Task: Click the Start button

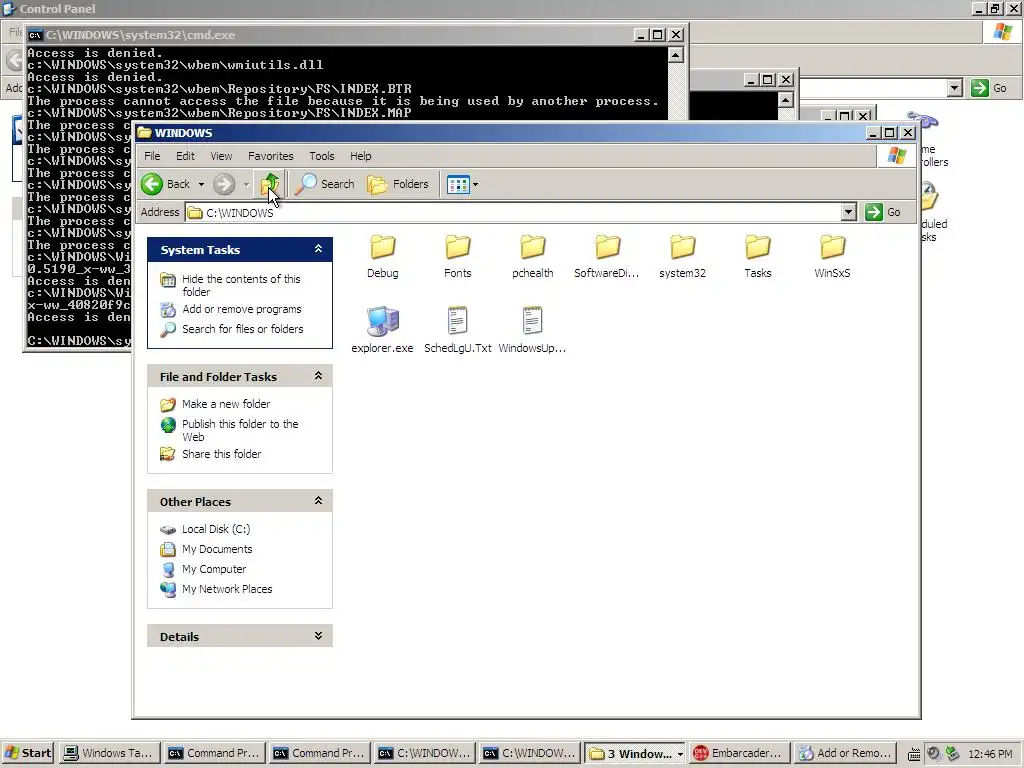Action: [28, 753]
